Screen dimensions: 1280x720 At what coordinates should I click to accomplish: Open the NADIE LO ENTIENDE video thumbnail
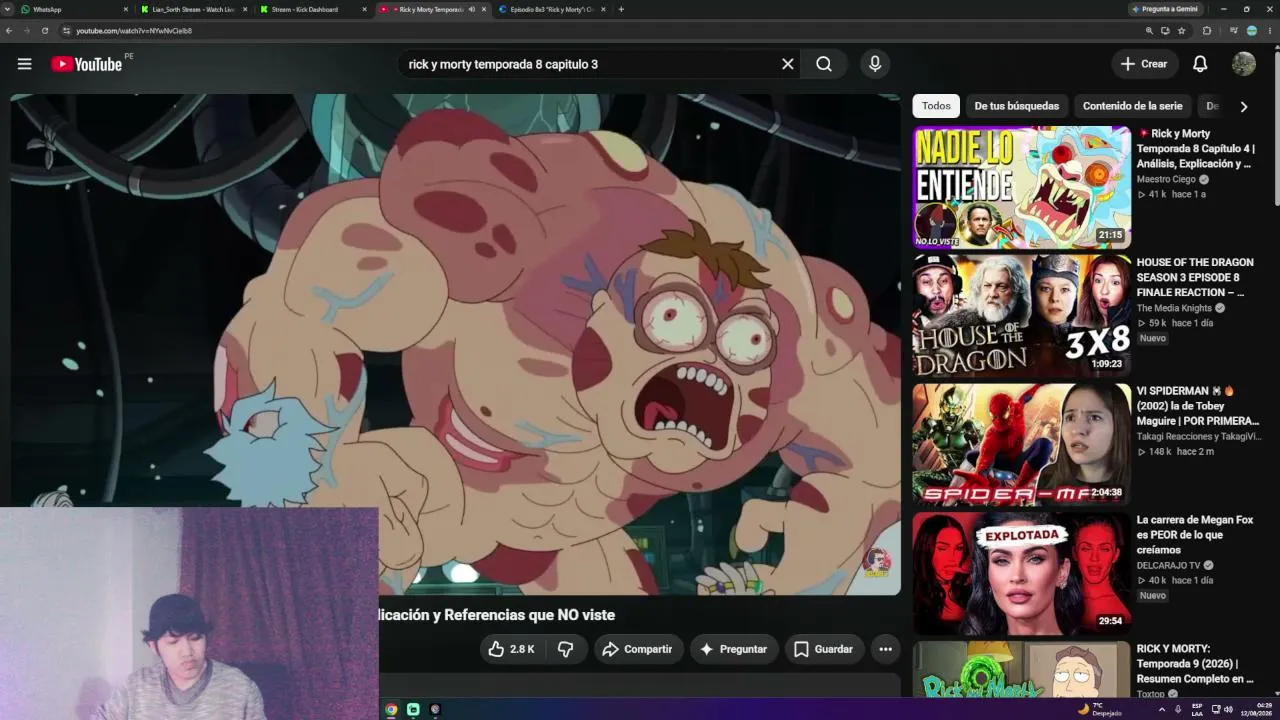pyautogui.click(x=1021, y=187)
